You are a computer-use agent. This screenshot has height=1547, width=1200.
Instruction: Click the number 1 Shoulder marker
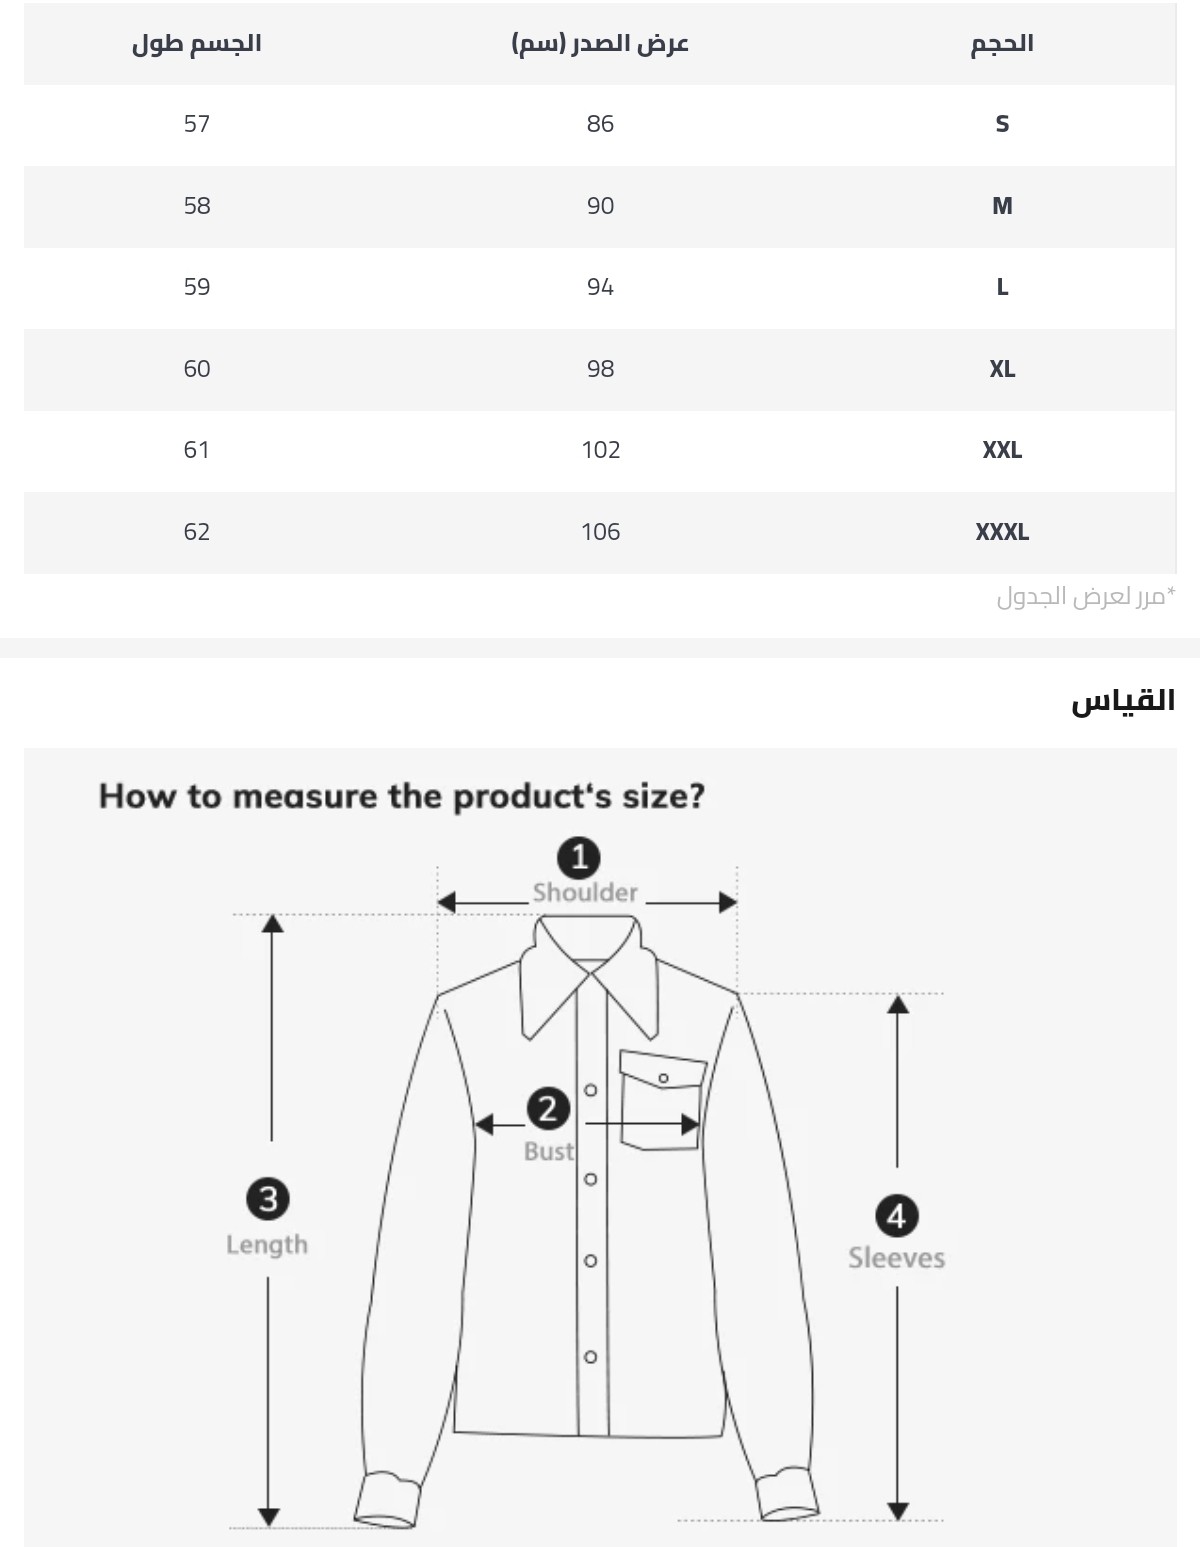[578, 858]
